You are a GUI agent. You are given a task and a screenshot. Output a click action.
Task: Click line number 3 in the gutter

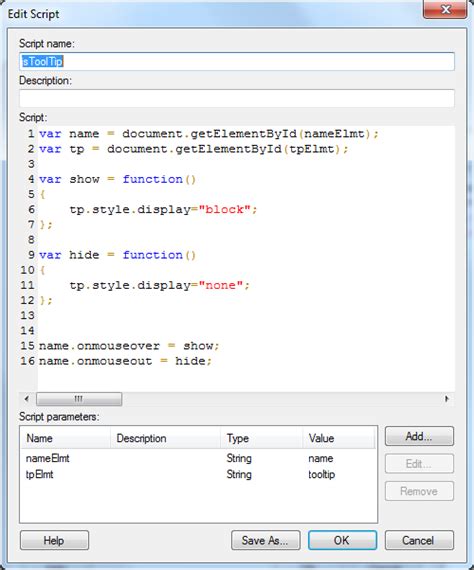(31, 164)
